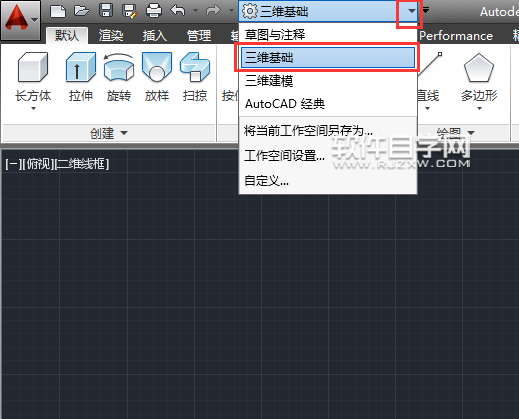Select the Box (长方体) tool
This screenshot has width=519, height=419.
pos(33,77)
